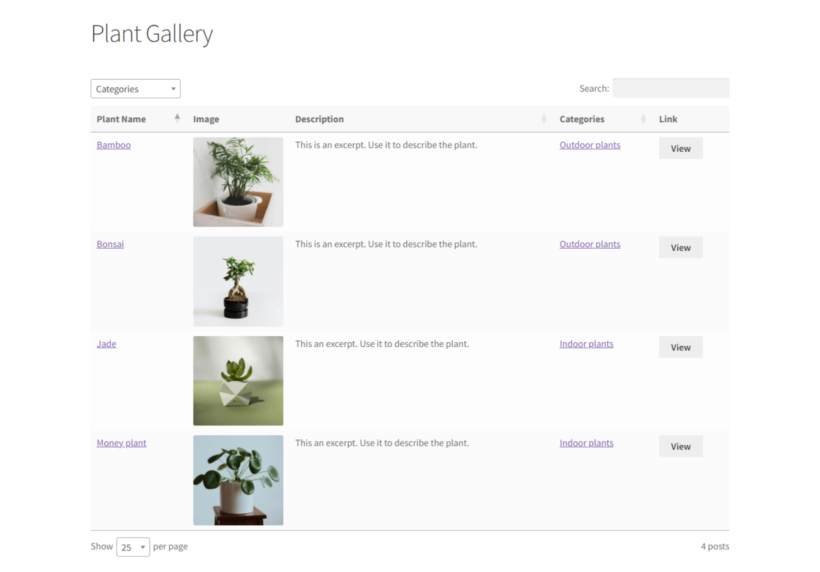Open the Money plant link
This screenshot has width=820, height=572.
[x=121, y=443]
